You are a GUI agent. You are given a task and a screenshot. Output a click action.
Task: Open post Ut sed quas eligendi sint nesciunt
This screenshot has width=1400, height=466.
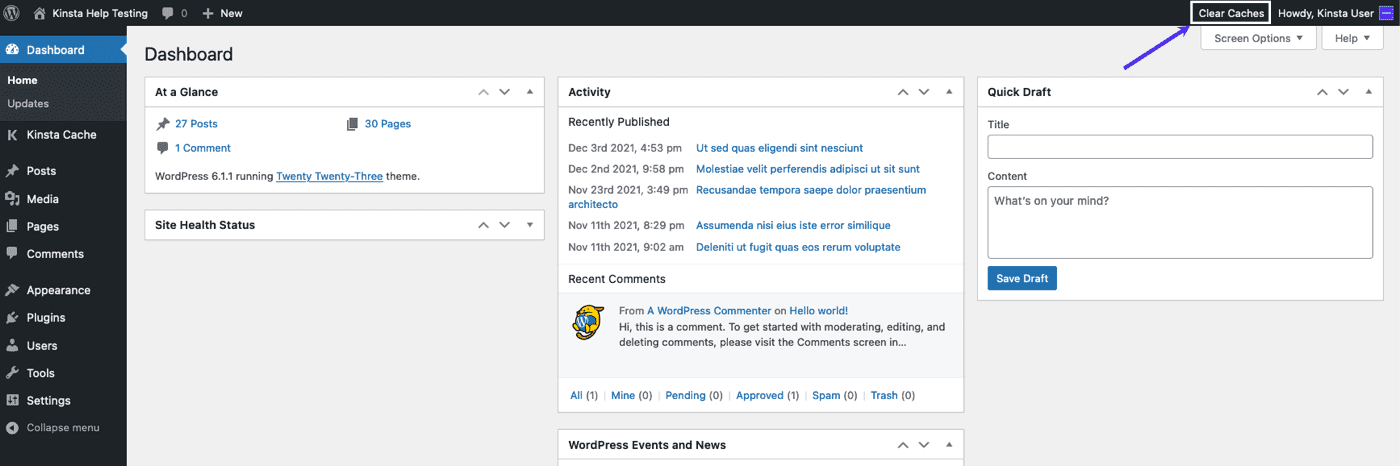point(779,148)
